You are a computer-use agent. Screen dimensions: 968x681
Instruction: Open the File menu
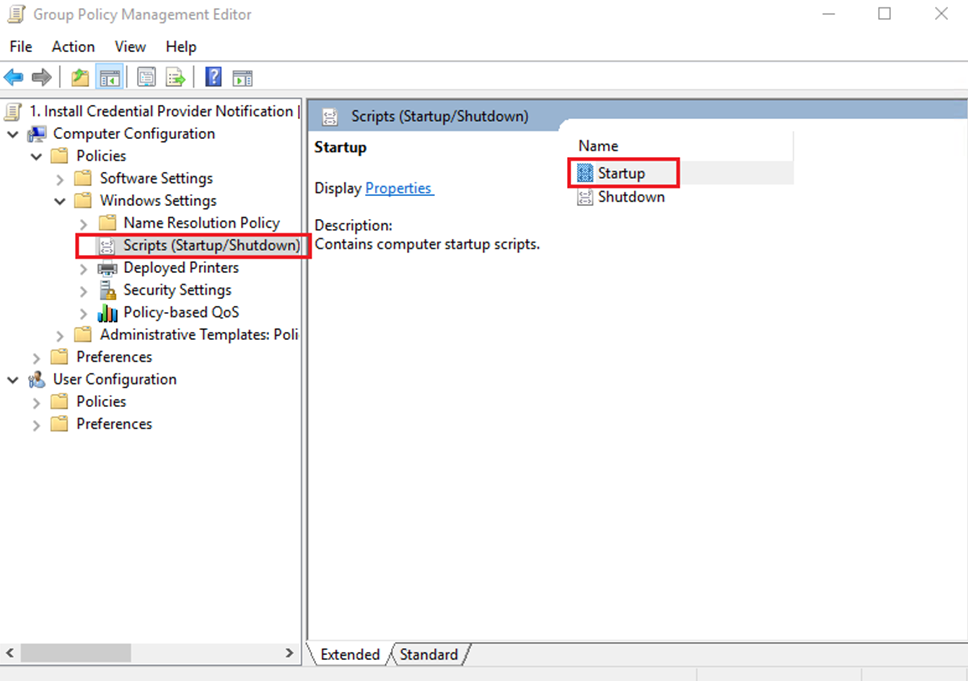point(21,47)
